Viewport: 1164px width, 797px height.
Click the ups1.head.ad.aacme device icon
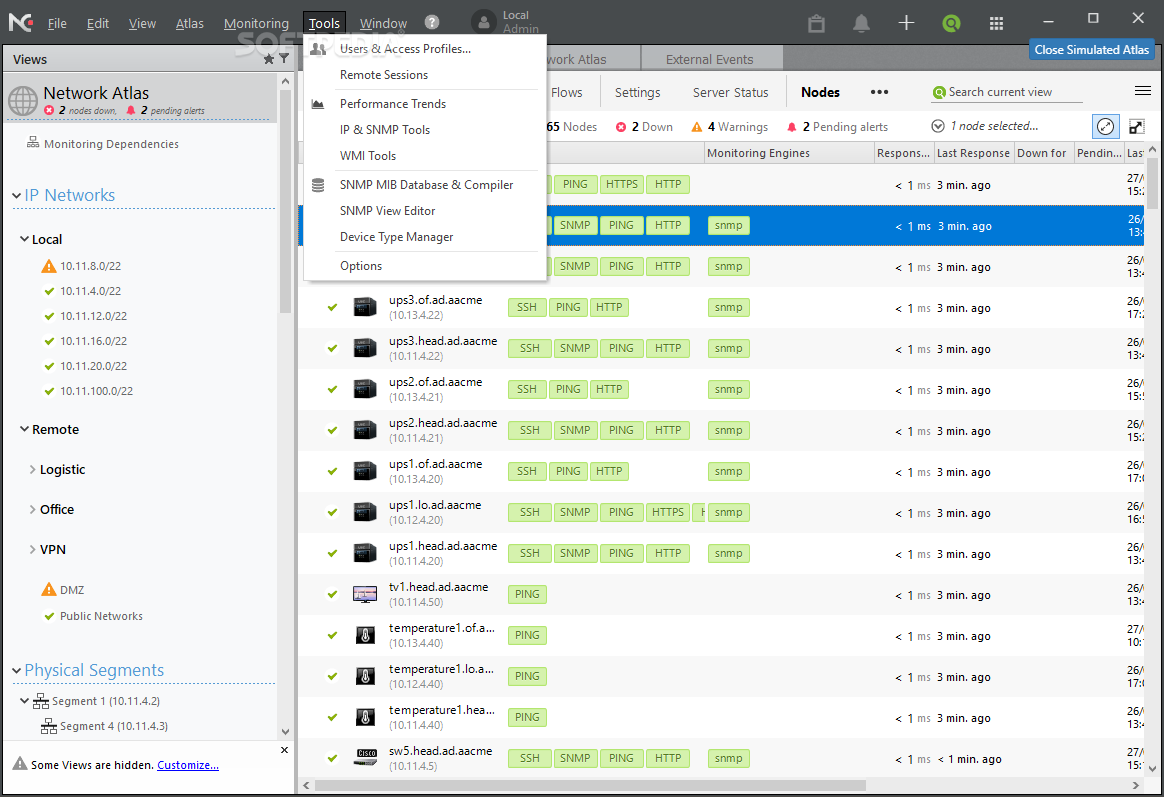pyautogui.click(x=364, y=553)
